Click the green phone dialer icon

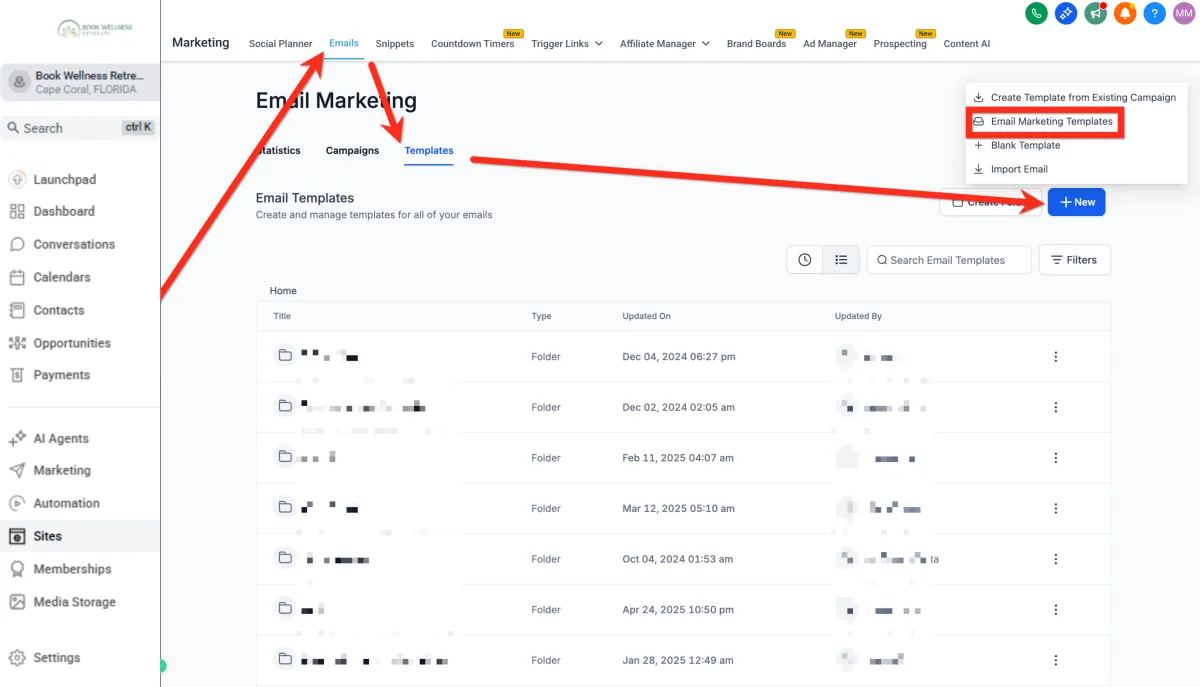(x=1036, y=14)
